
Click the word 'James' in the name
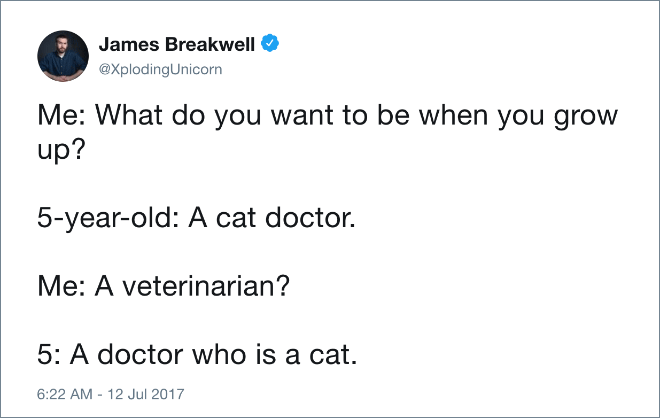[x=129, y=44]
